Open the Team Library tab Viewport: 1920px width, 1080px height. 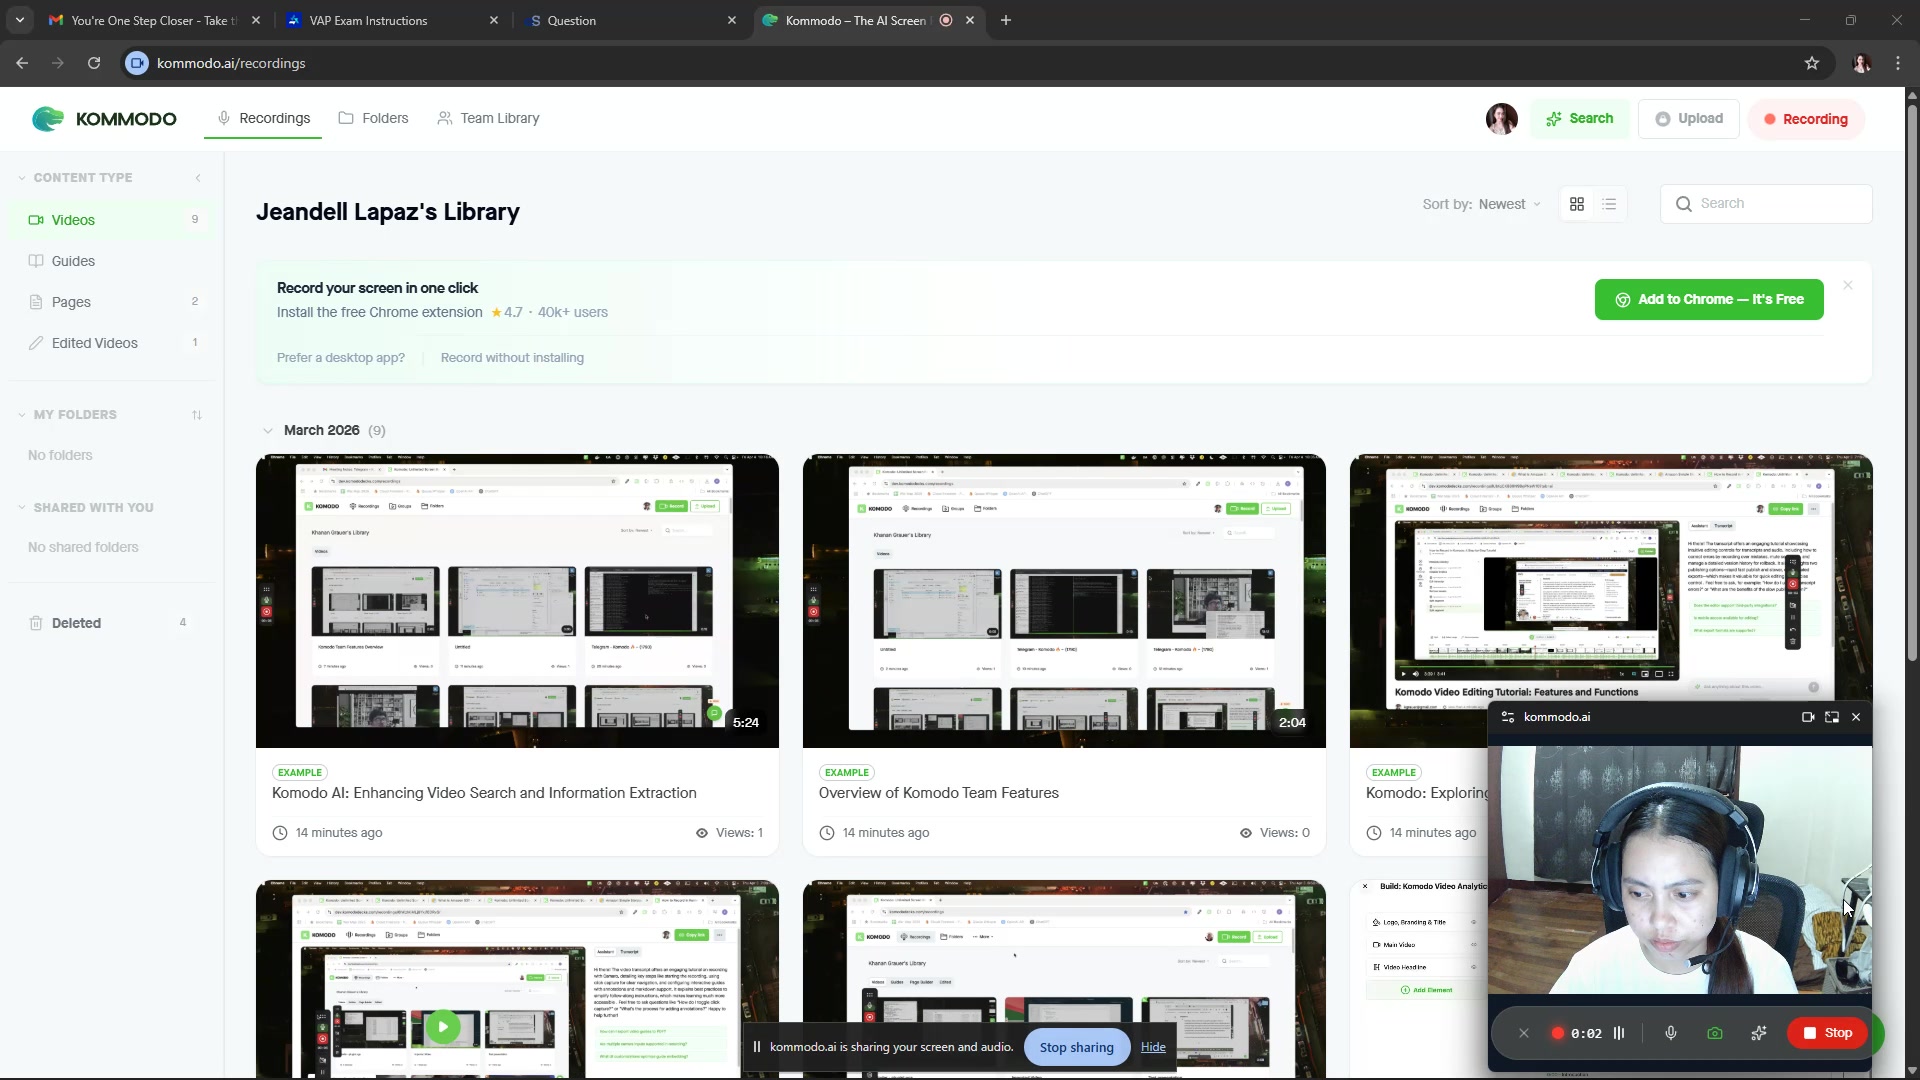click(x=488, y=118)
